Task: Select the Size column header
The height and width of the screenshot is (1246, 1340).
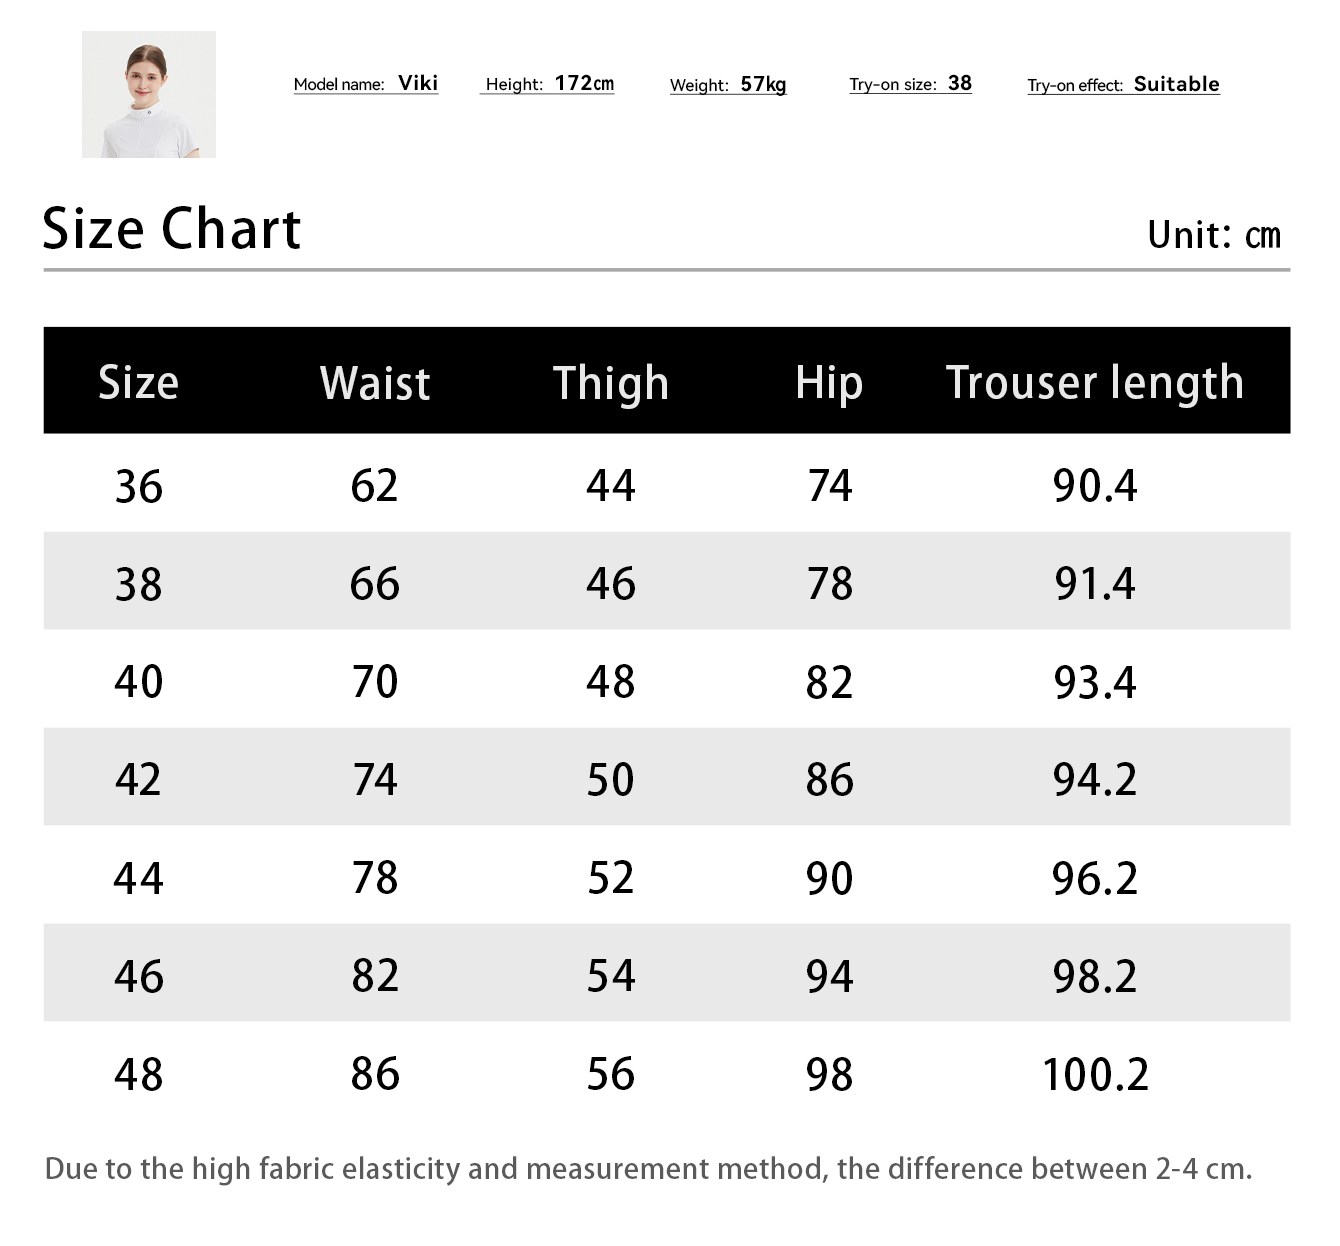Action: click(x=138, y=382)
